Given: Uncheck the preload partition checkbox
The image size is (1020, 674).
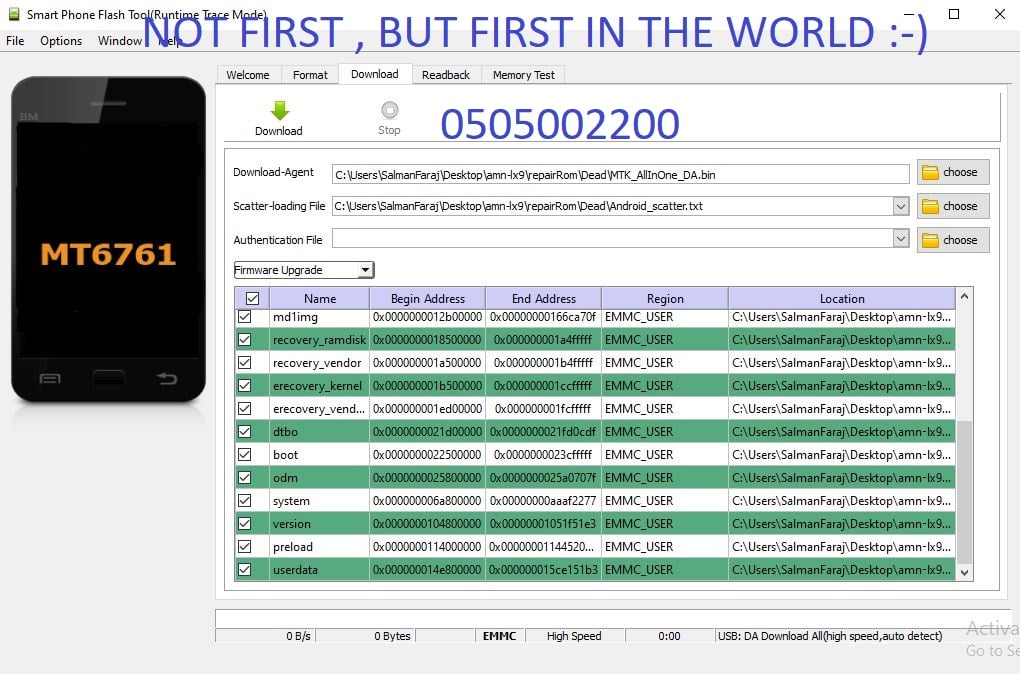Looking at the screenshot, I should [x=245, y=546].
